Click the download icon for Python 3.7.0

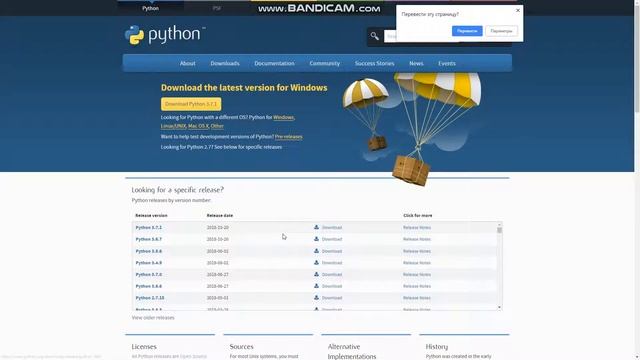[x=316, y=274]
